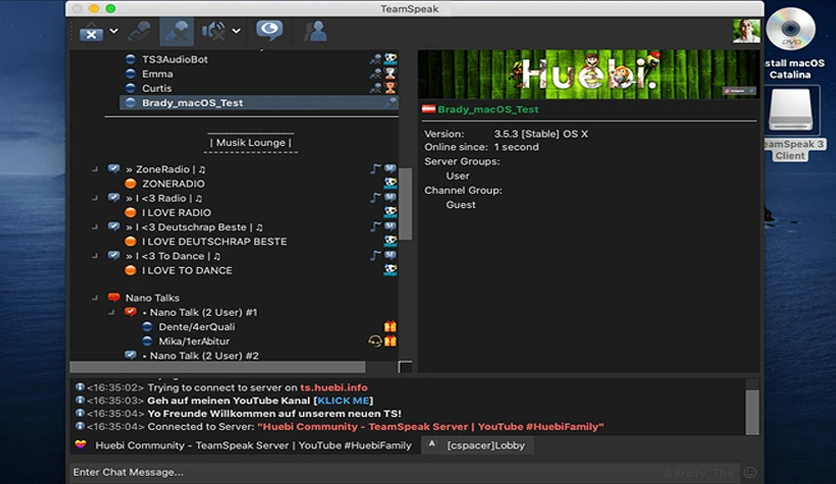Open the emoji picker smiley icon
836x484 pixels.
(750, 472)
